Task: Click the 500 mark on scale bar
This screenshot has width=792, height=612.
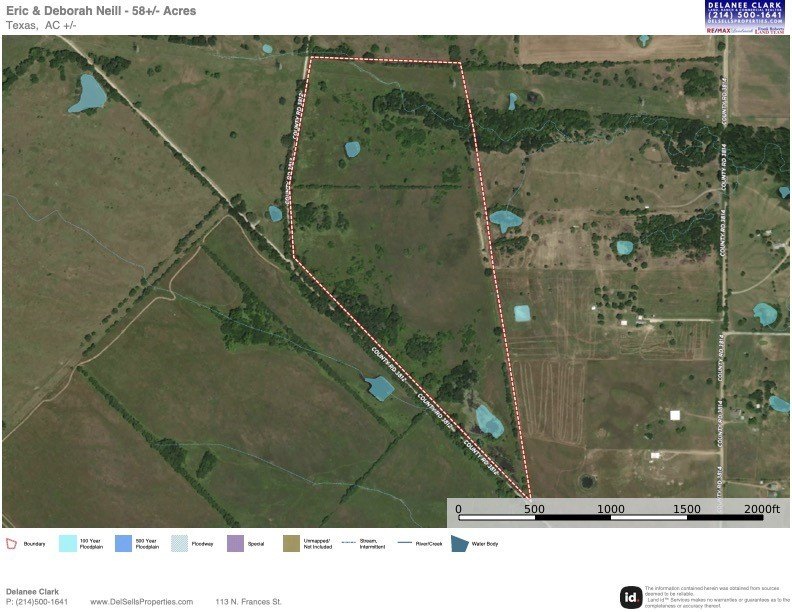Action: point(534,508)
